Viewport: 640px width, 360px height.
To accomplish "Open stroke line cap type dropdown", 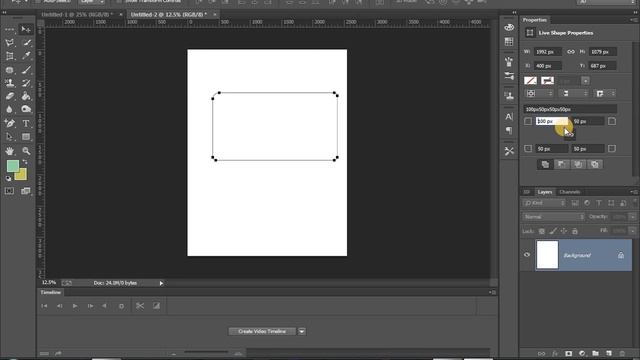I will [573, 93].
